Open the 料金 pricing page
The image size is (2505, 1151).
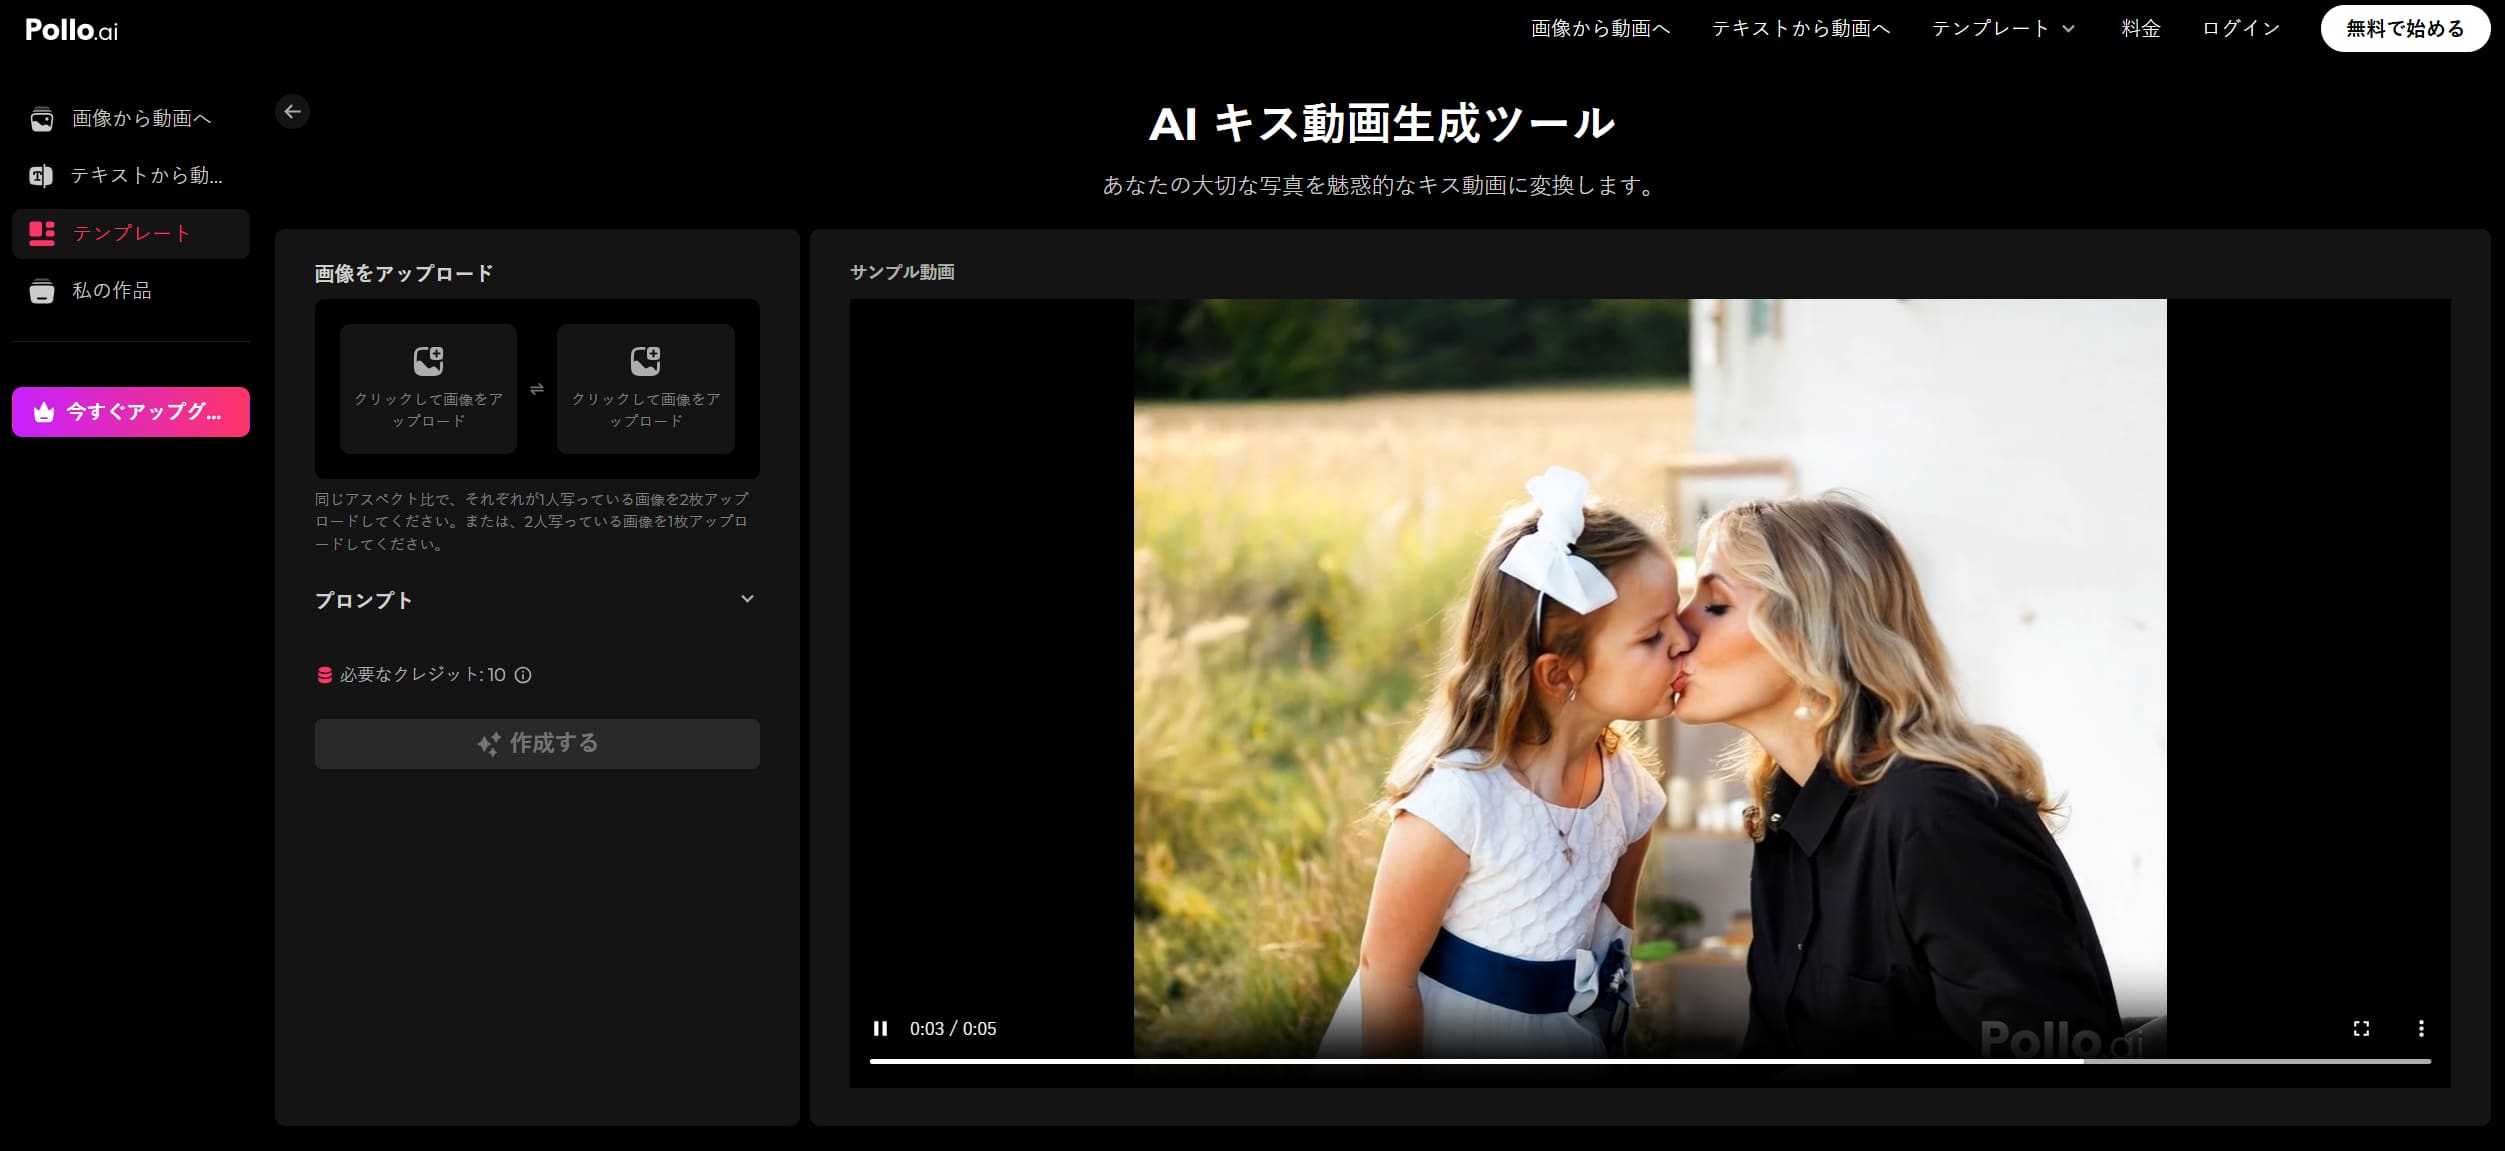click(x=2140, y=29)
